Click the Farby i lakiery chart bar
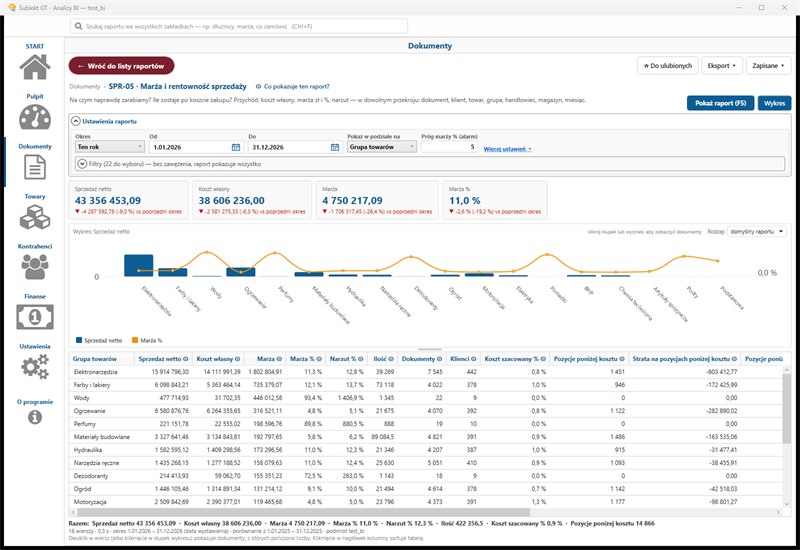This screenshot has width=800, height=550. (x=172, y=272)
